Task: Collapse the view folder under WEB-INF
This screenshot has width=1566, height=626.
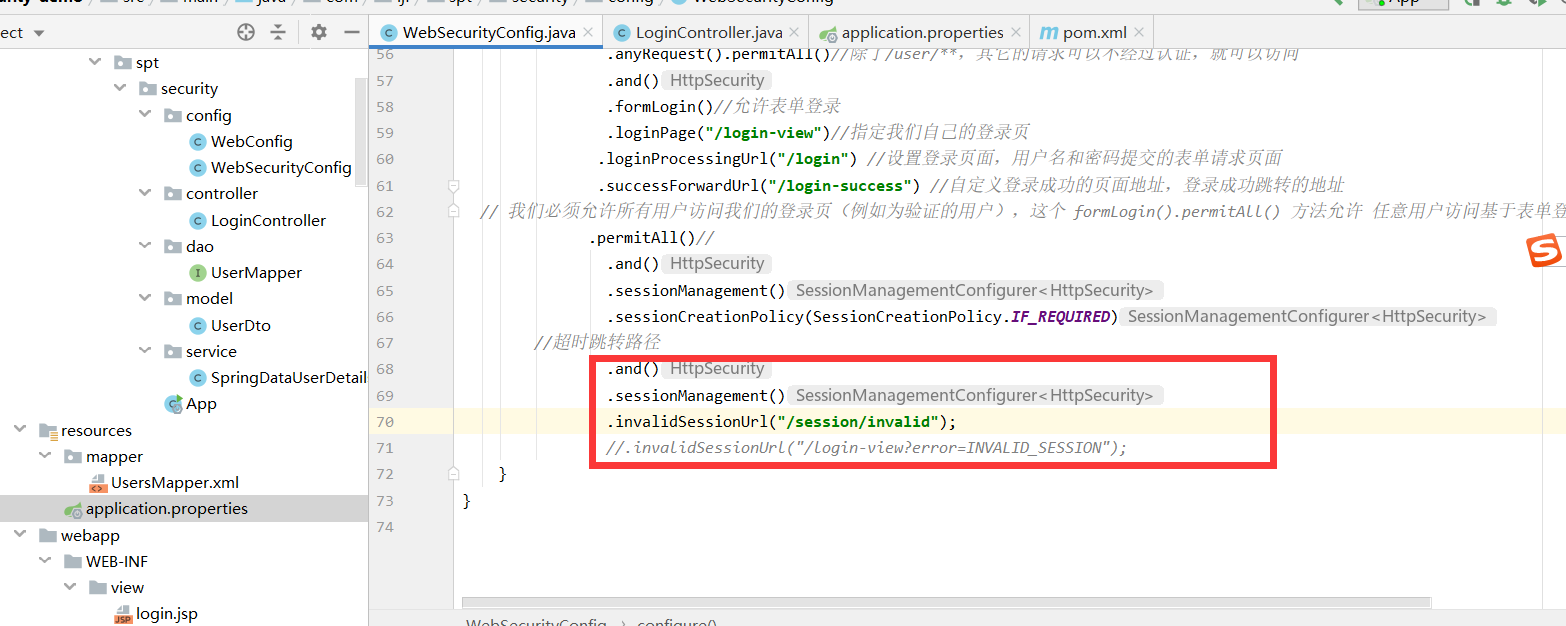Action: coord(69,587)
